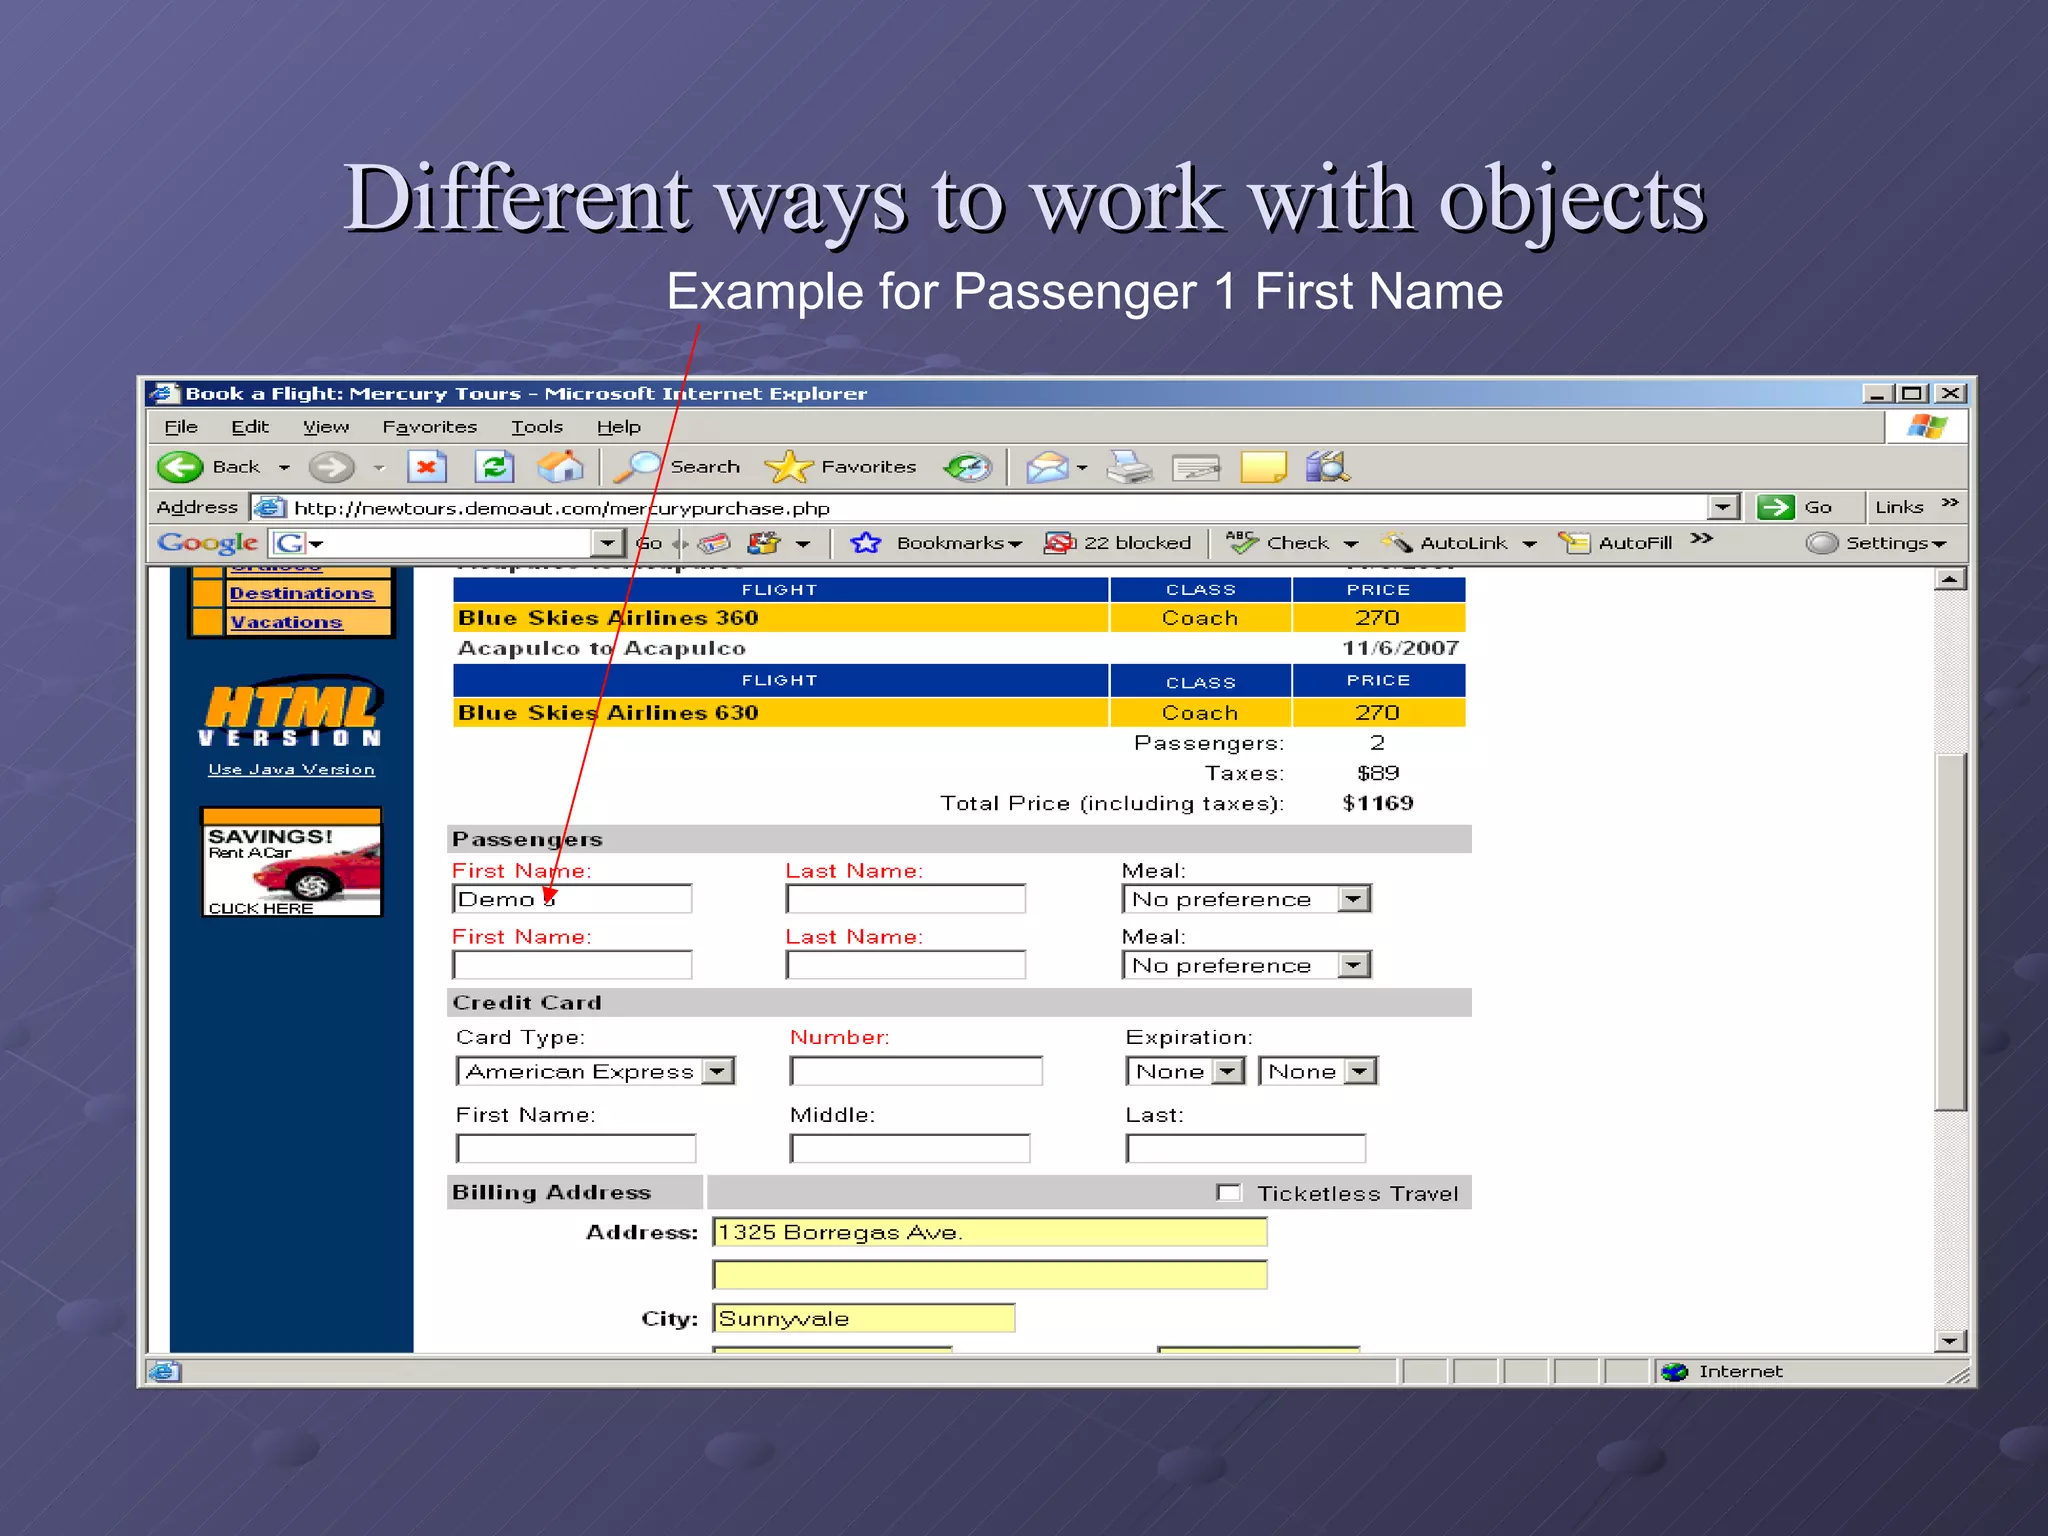Click the Stop loading icon
The width and height of the screenshot is (2048, 1536).
[x=427, y=467]
